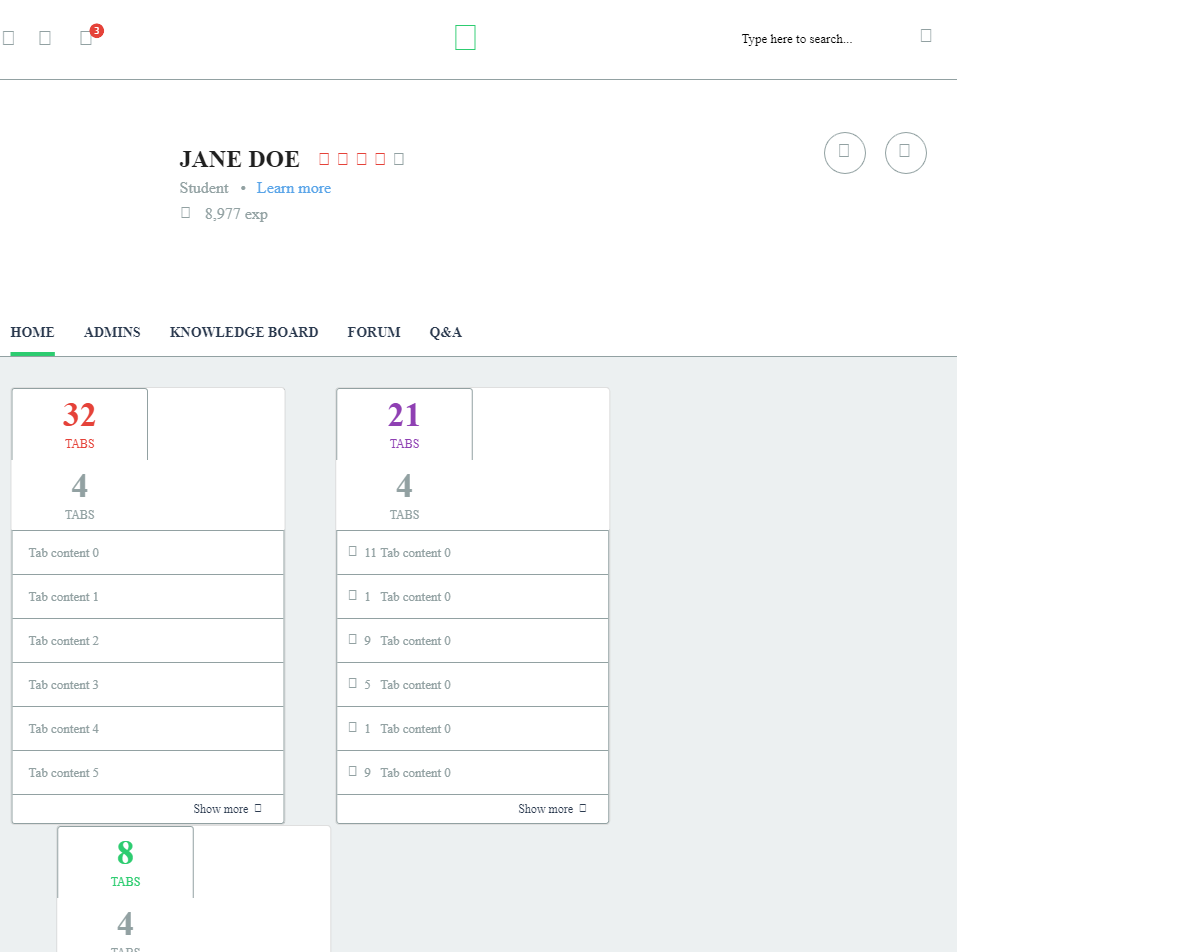The image size is (1200, 952).
Task: Switch to the Forum tab
Action: [374, 333]
